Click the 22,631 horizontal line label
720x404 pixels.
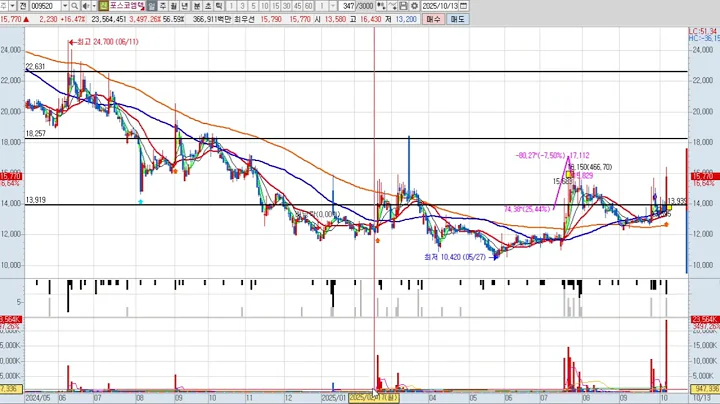[35, 67]
